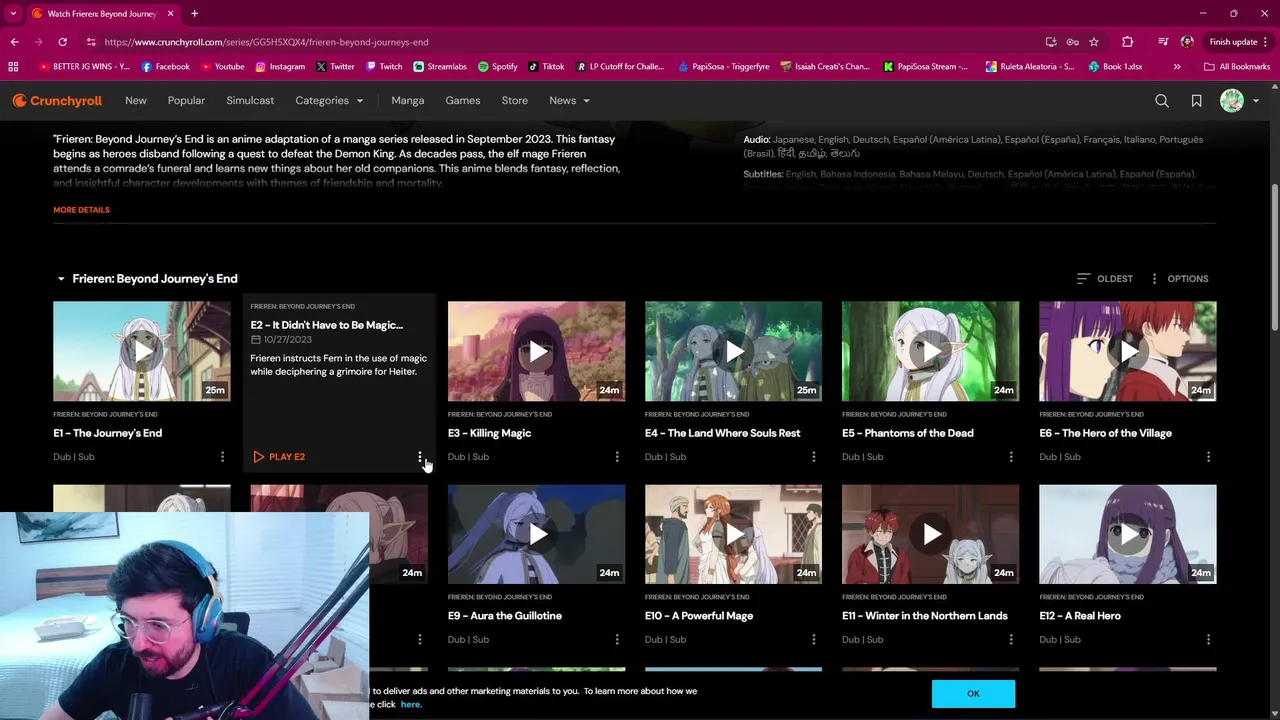Open more options for E12 A Real Hero
Image resolution: width=1280 pixels, height=720 pixels.
click(1208, 640)
